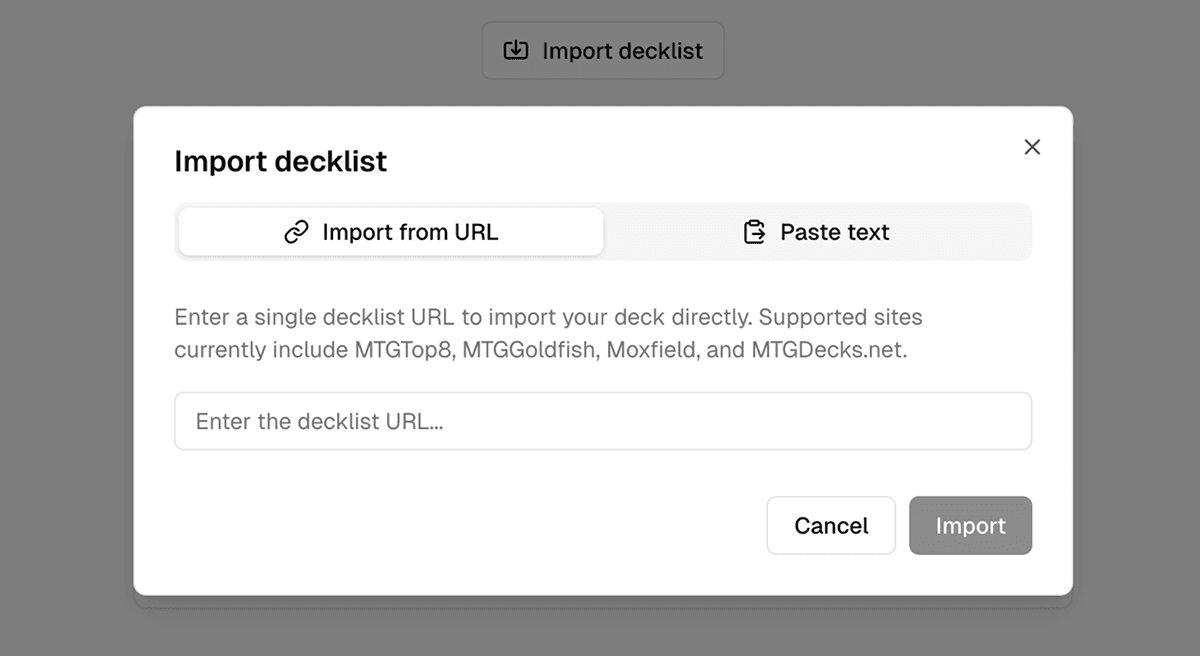
Task: Click the download icon on Import decklist button
Action: click(x=515, y=49)
